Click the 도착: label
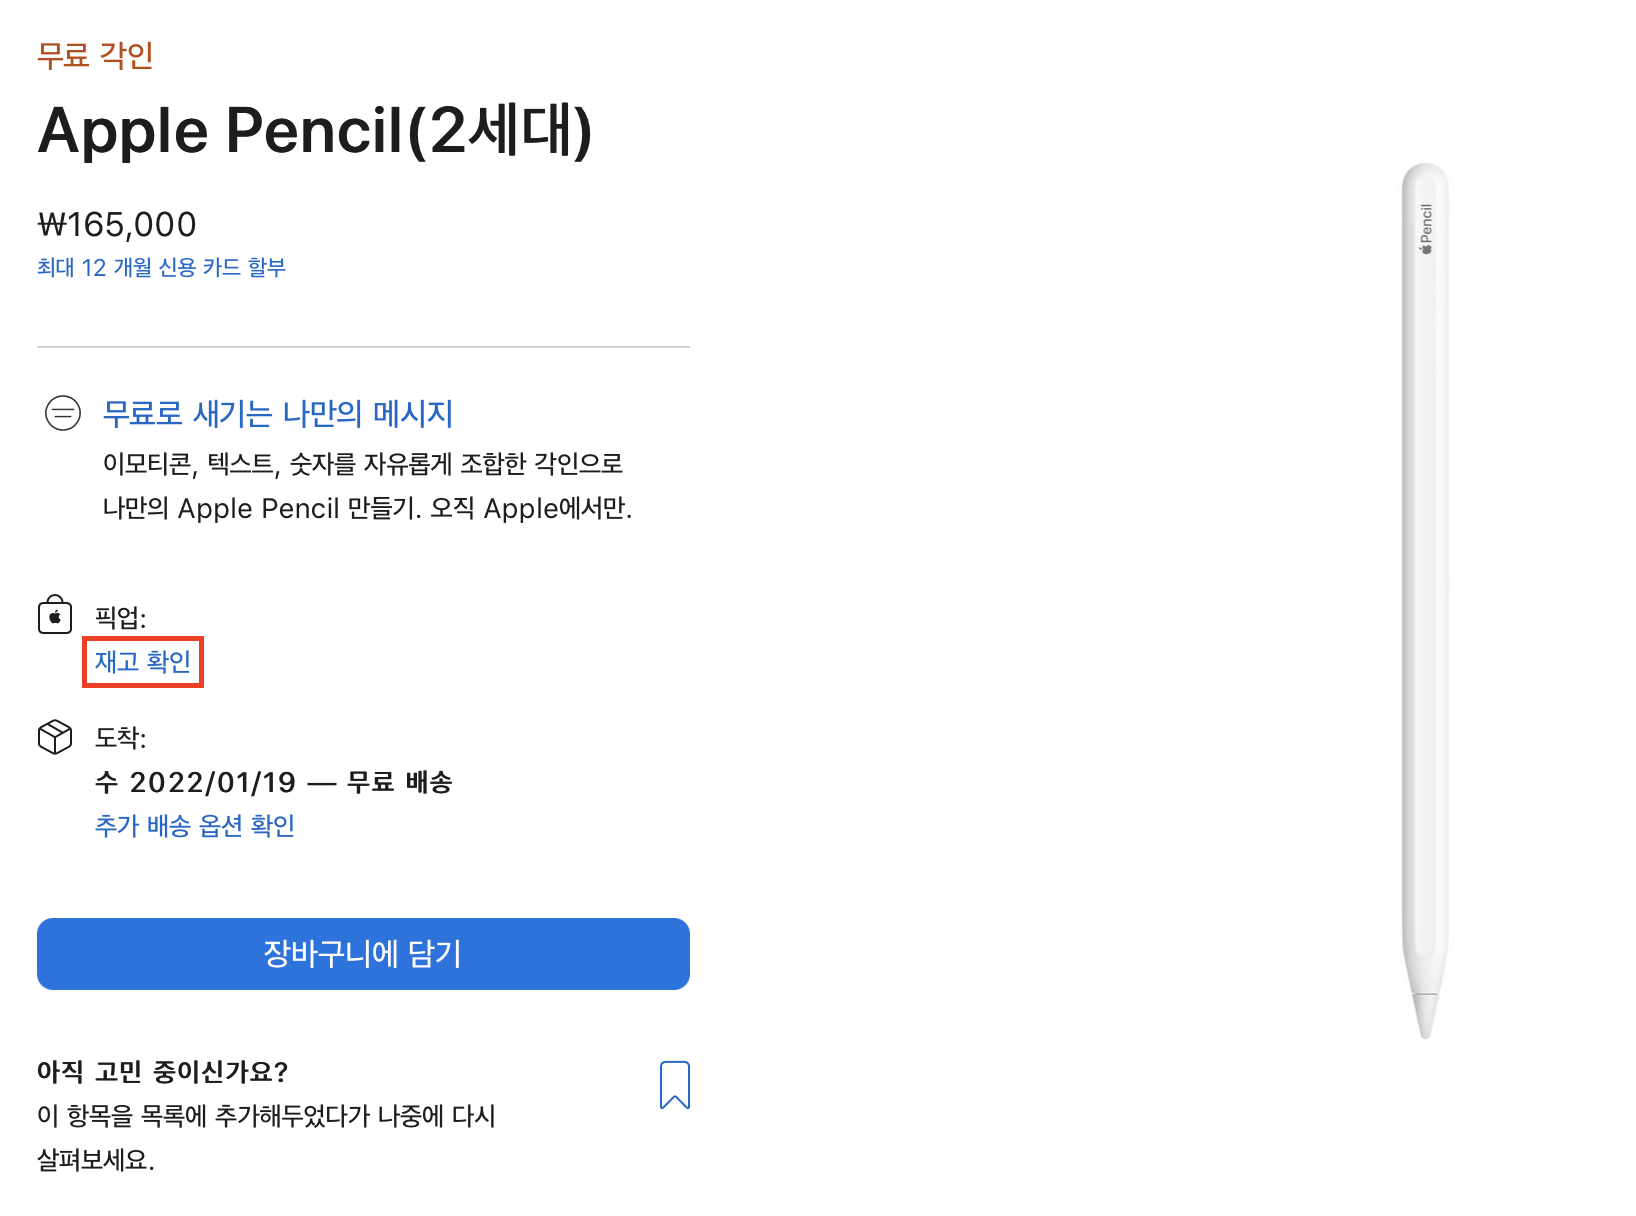 click(120, 738)
